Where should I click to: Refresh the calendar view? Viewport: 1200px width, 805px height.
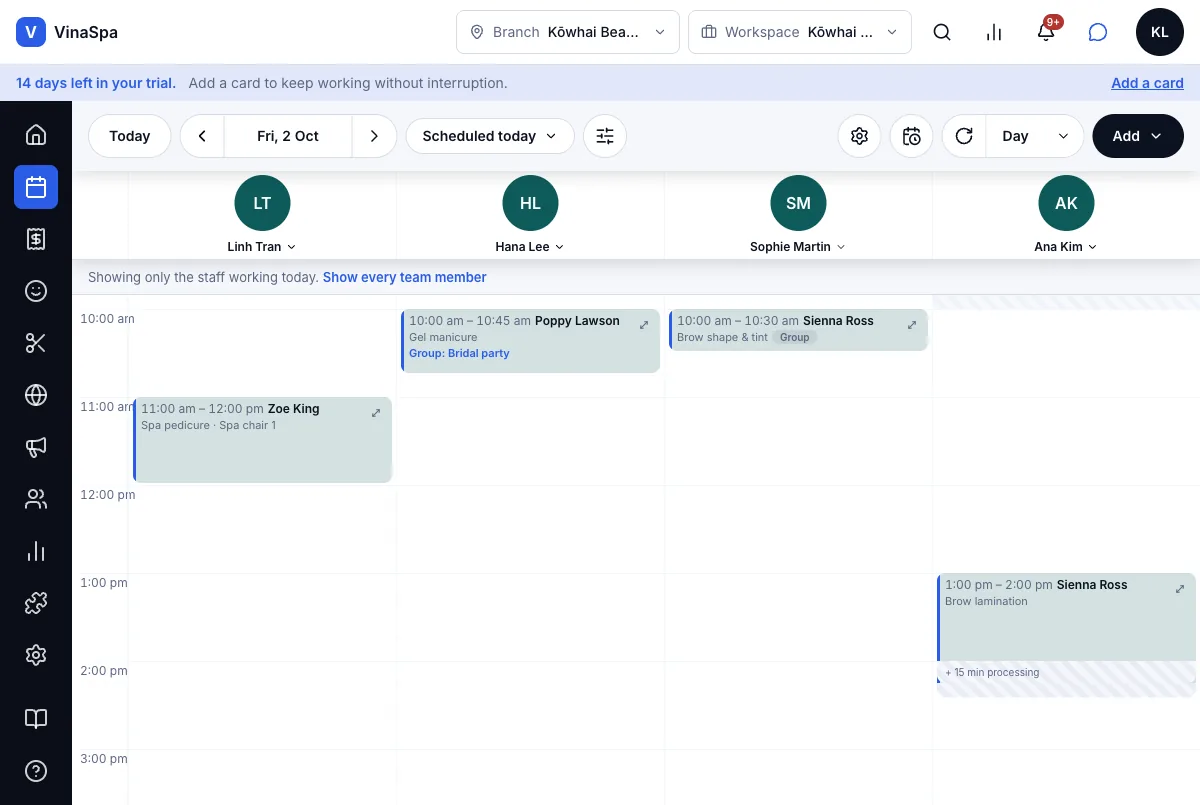[964, 136]
